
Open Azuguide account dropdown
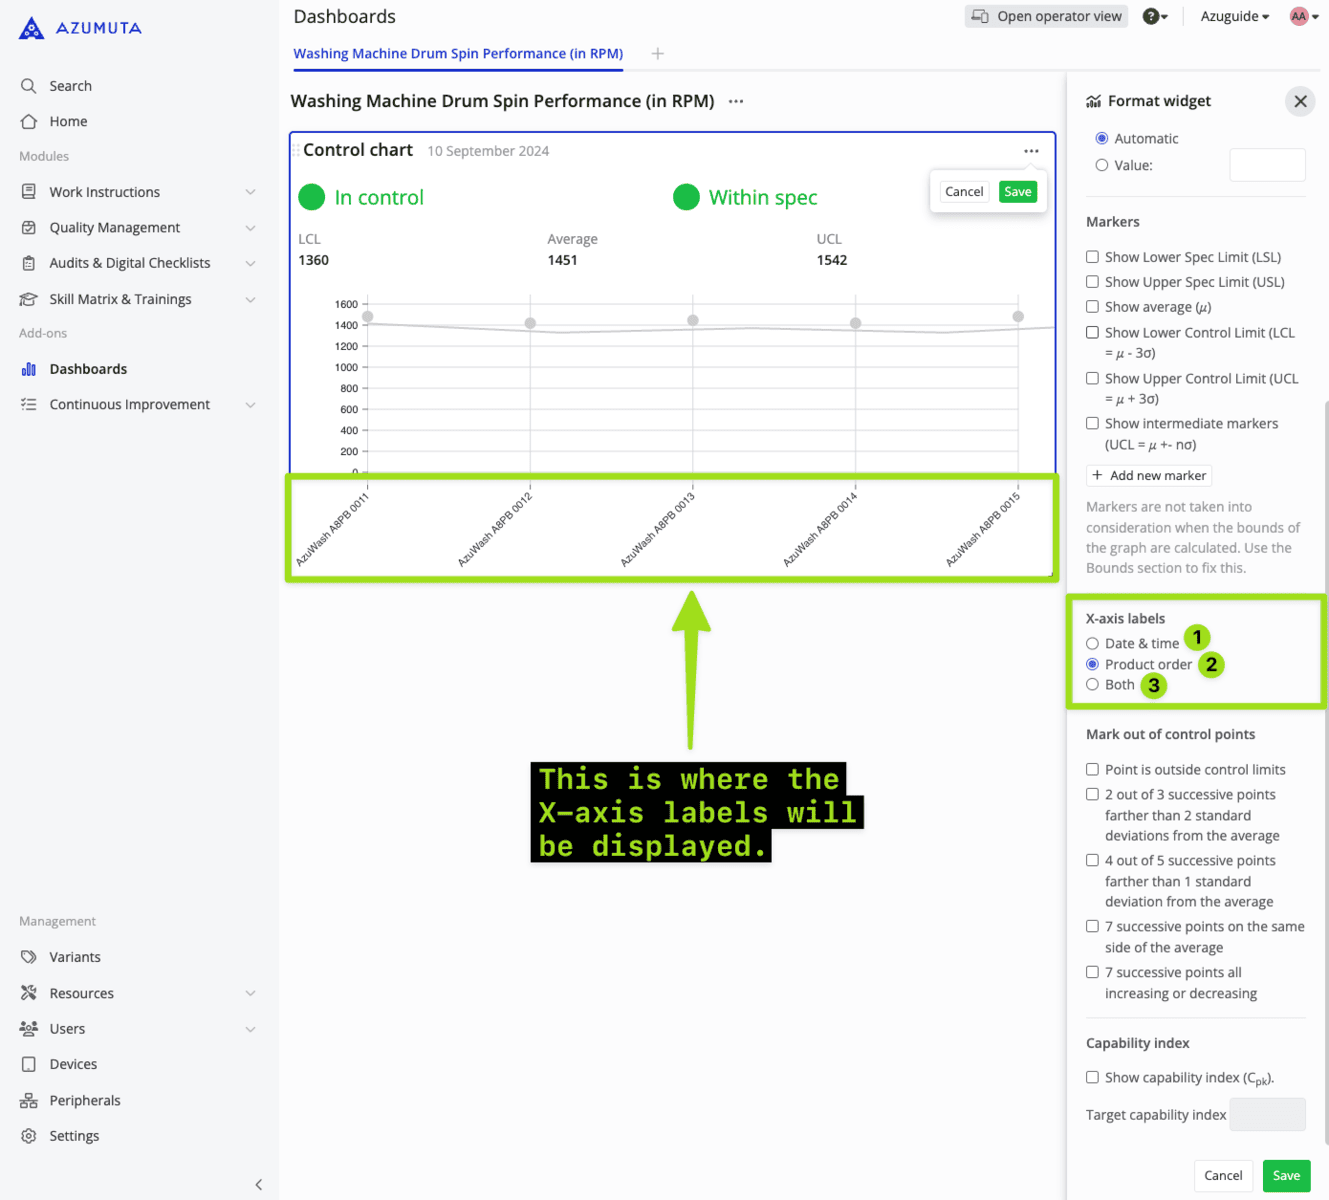click(x=1235, y=16)
